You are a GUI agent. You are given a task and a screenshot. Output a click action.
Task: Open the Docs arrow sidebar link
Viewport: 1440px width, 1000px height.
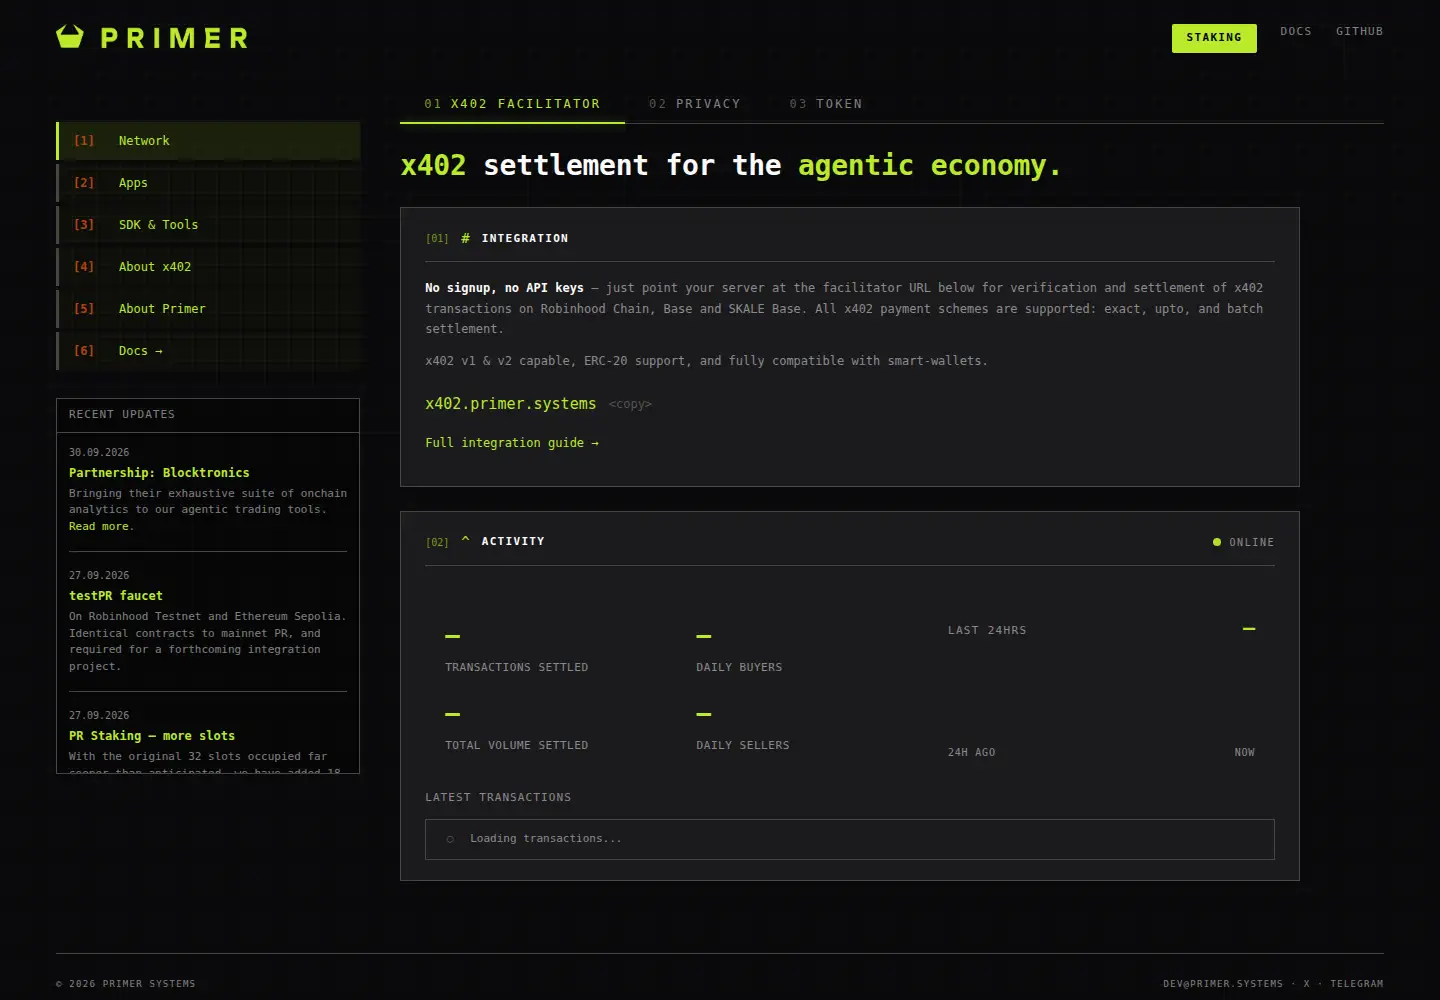(208, 351)
